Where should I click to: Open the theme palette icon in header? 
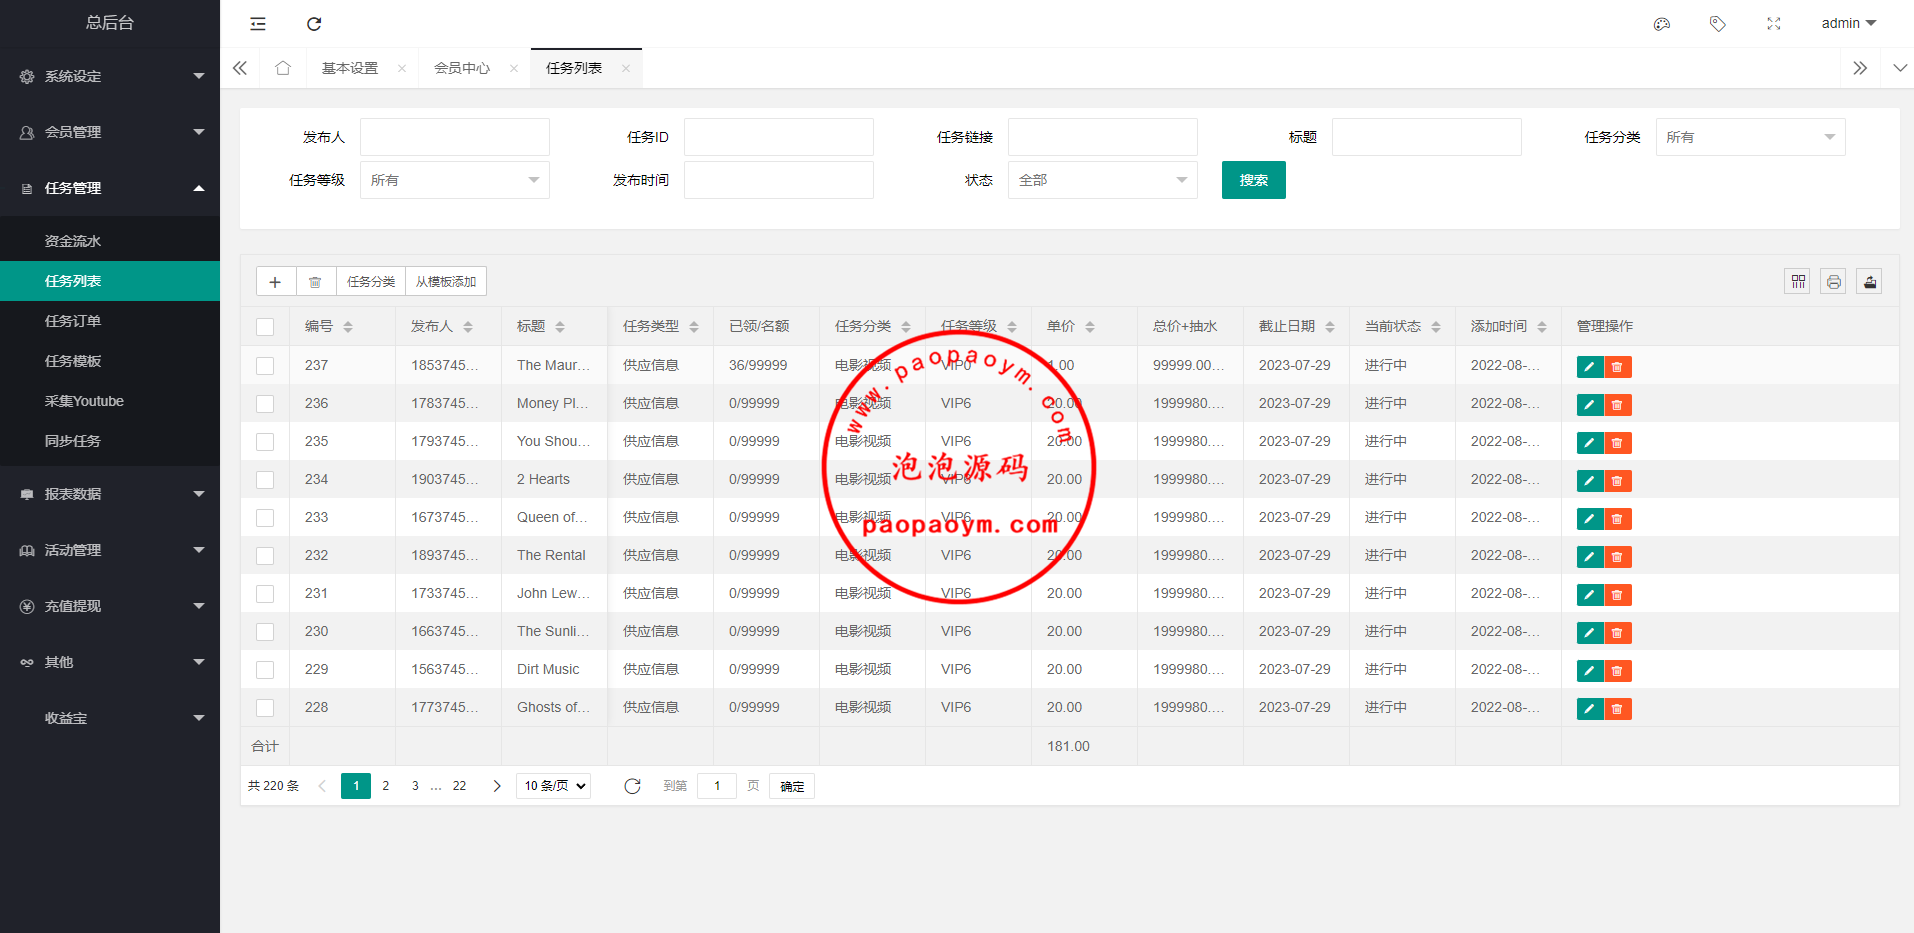(1662, 24)
